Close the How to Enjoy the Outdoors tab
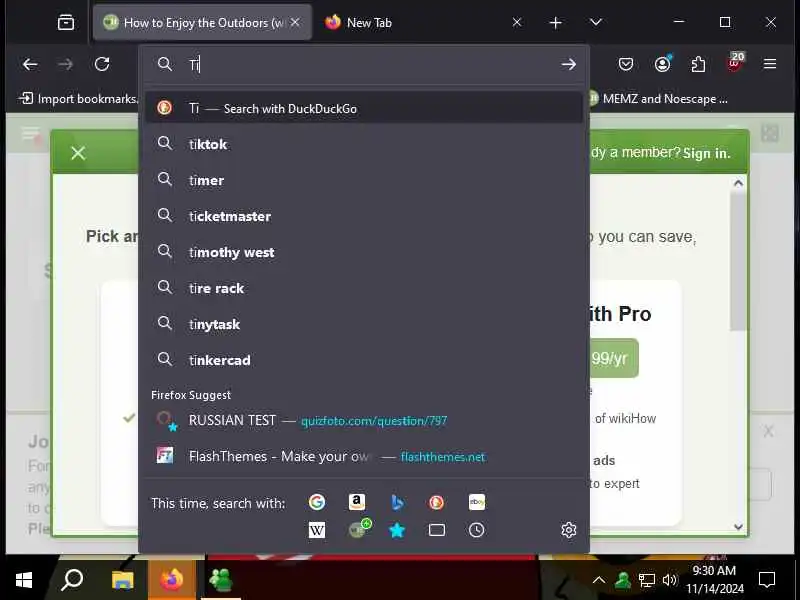 (x=295, y=22)
